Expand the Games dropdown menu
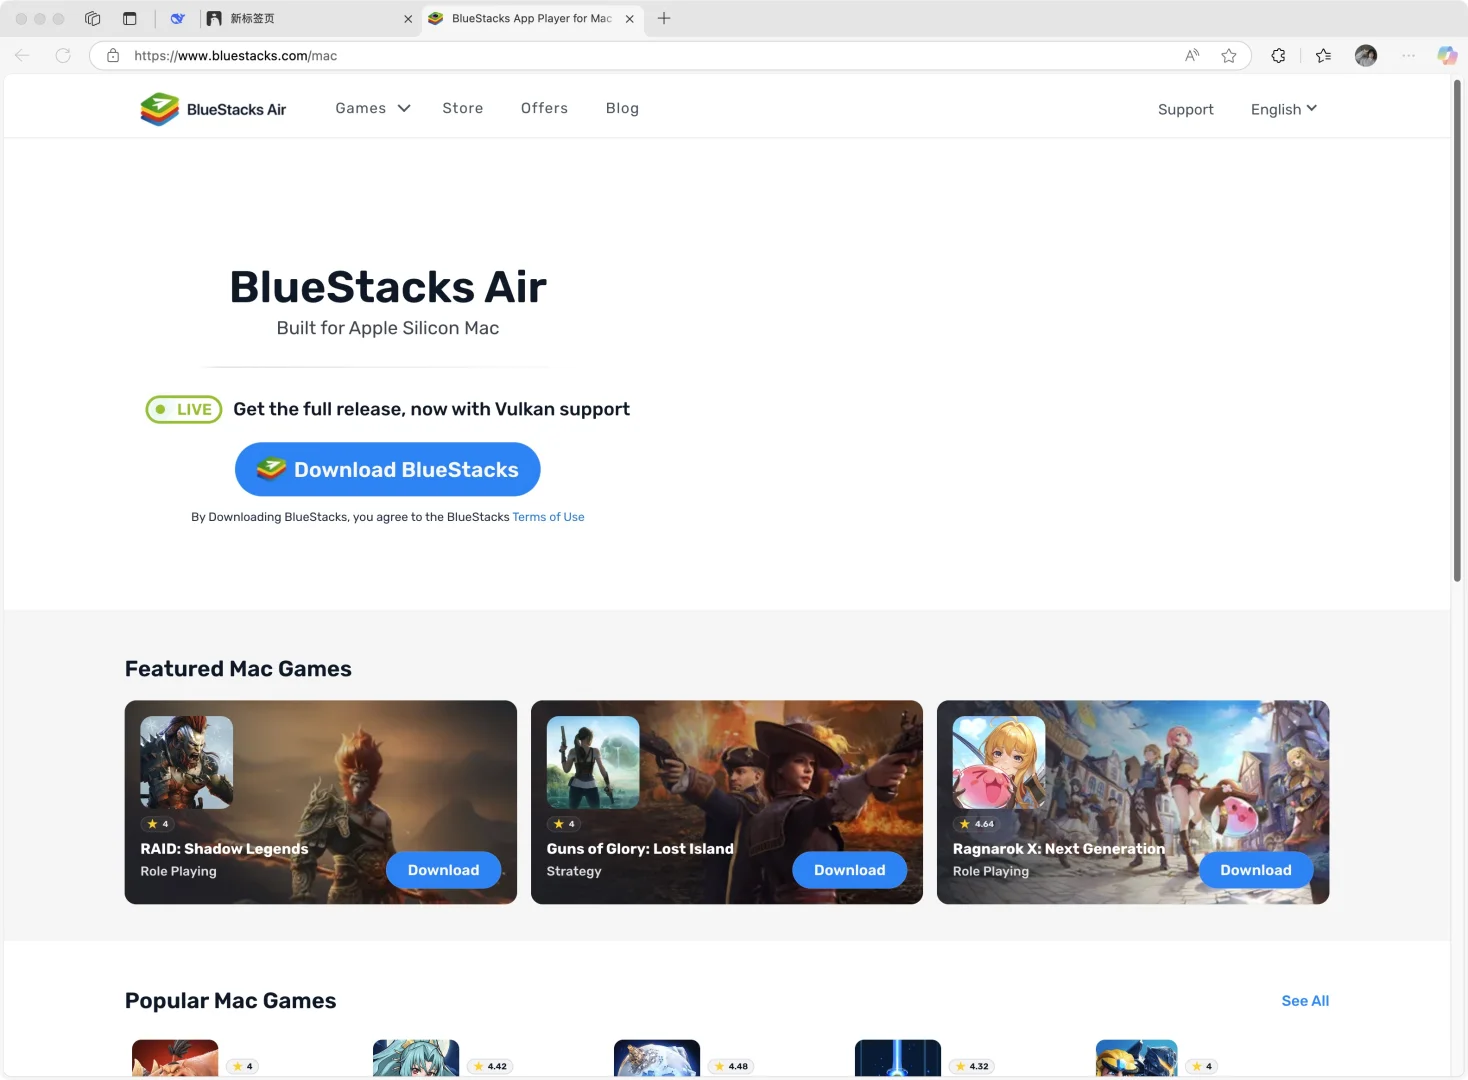The width and height of the screenshot is (1468, 1080). pyautogui.click(x=373, y=108)
